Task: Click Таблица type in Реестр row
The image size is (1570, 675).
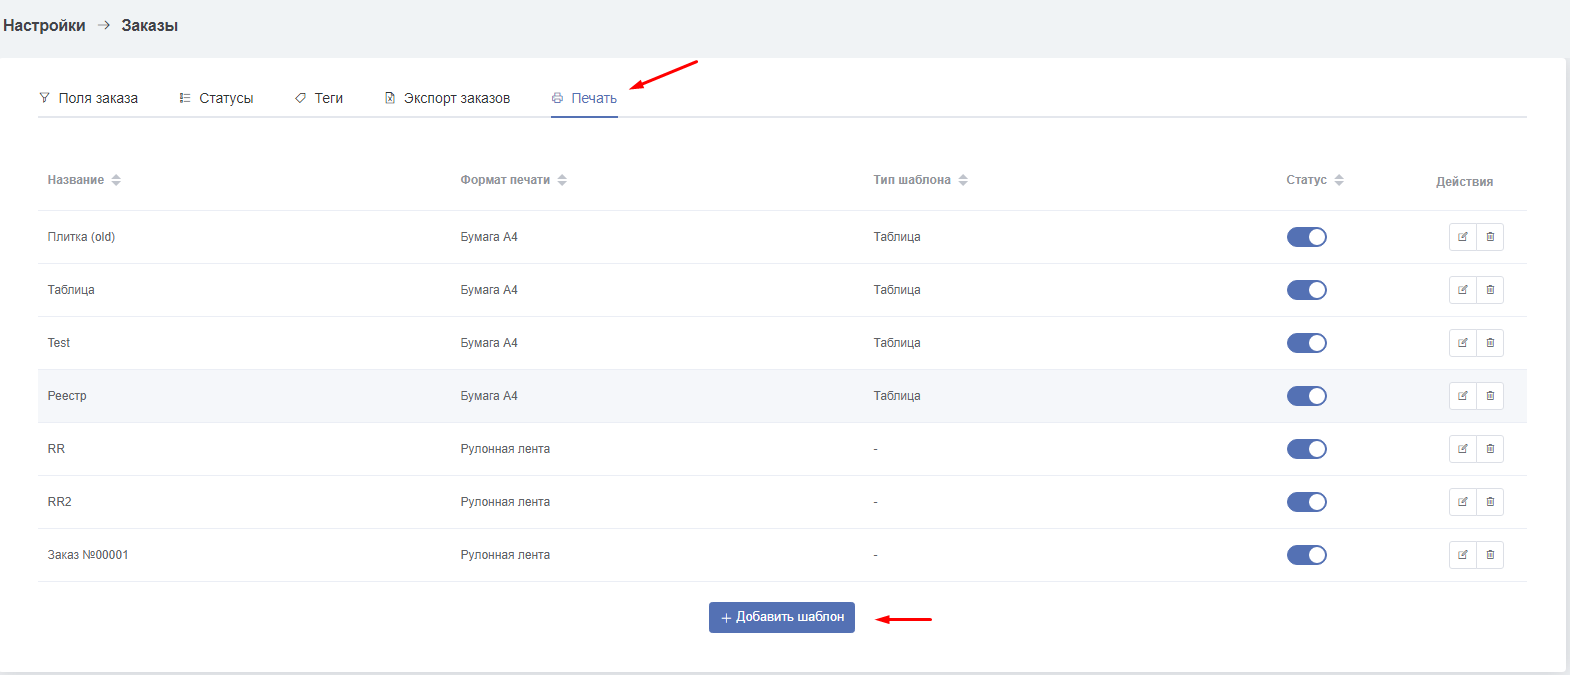Action: pos(897,396)
